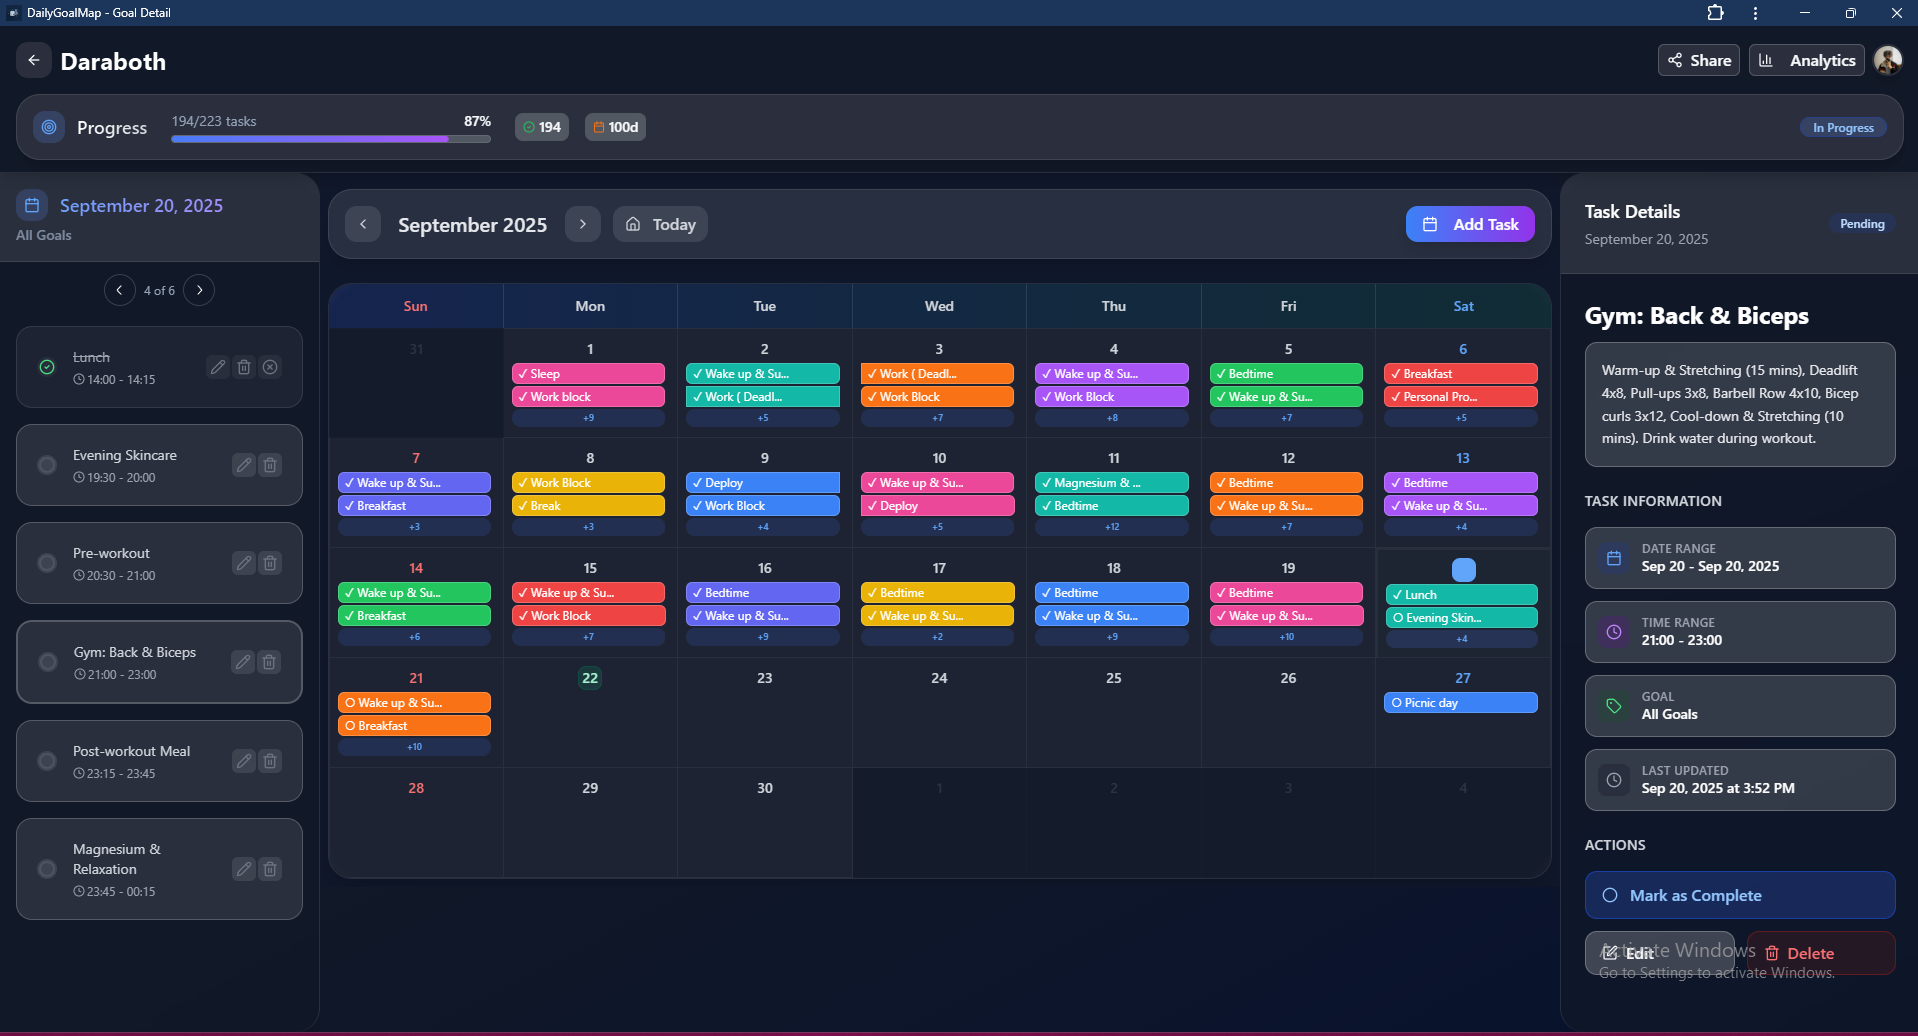Expand +6 more tasks on September 14
This screenshot has width=1918, height=1036.
tap(414, 637)
